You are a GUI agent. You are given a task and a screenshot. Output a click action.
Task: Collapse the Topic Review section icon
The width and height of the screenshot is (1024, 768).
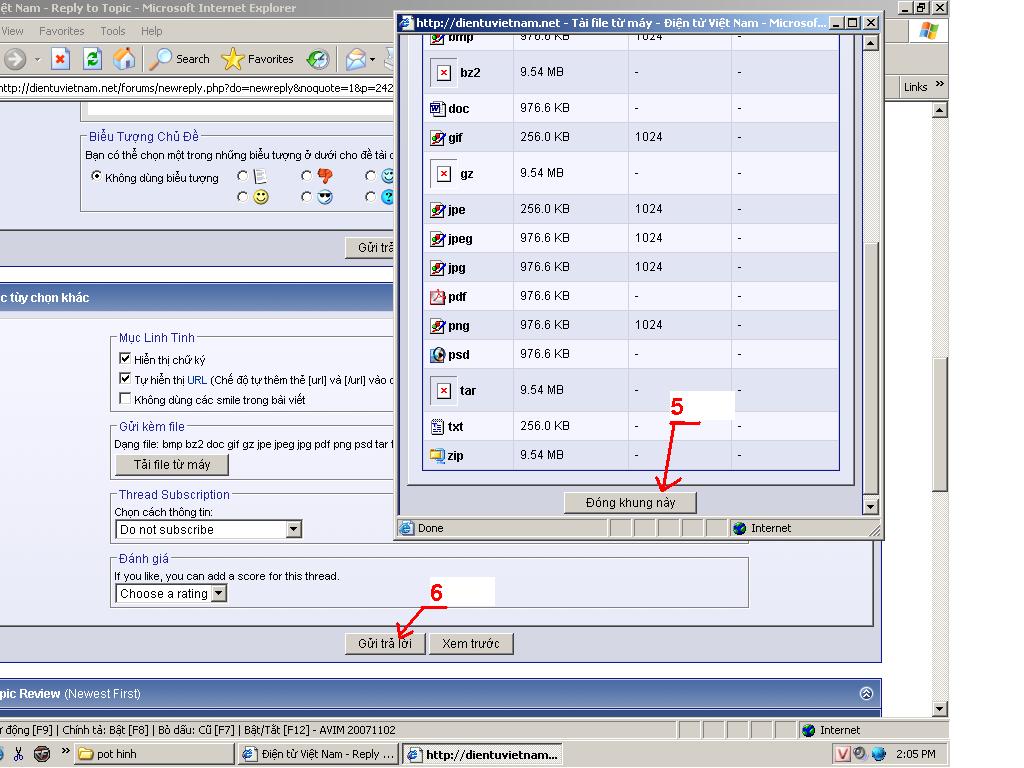(x=866, y=694)
